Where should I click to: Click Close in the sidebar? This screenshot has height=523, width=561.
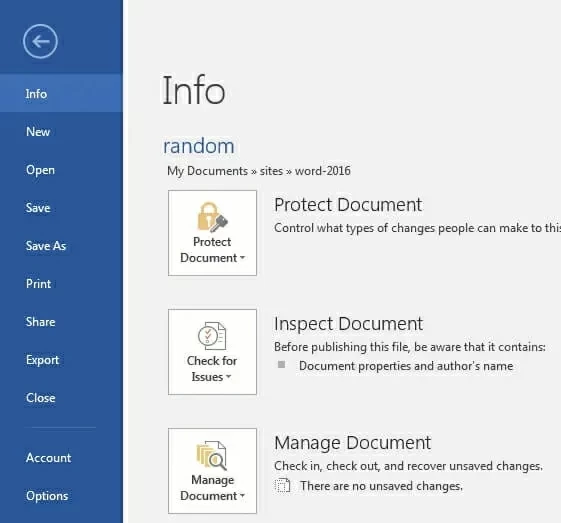(x=61, y=398)
